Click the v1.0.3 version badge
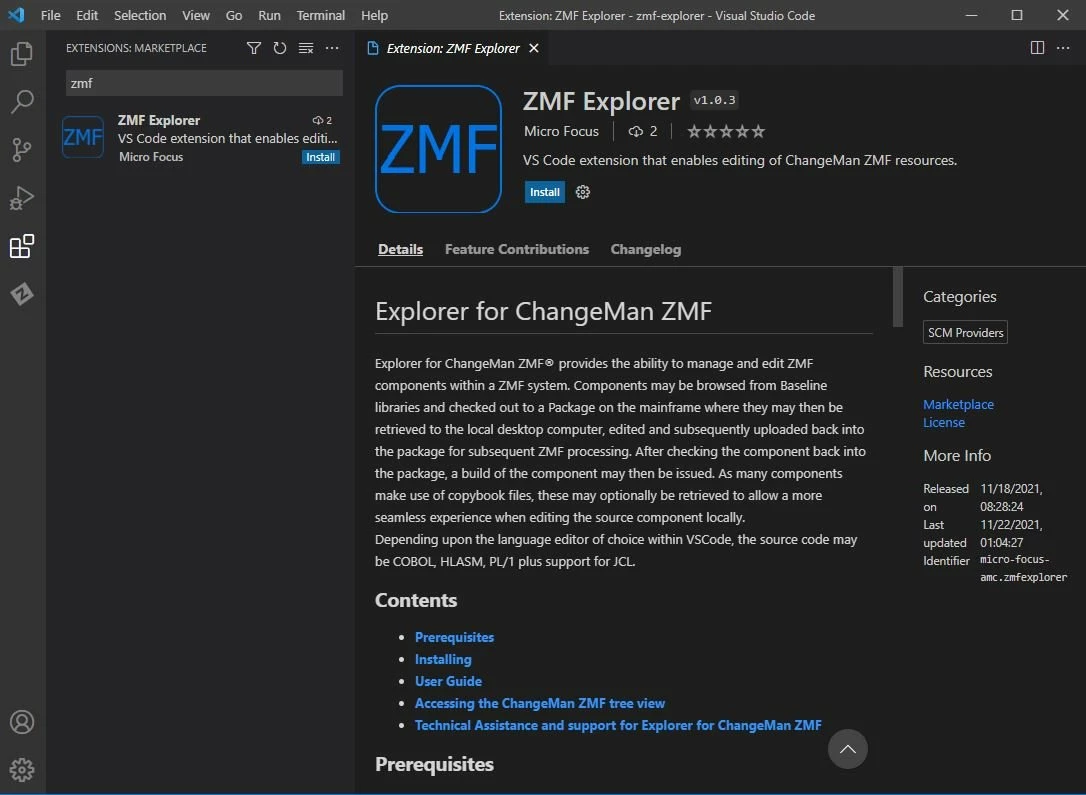 pyautogui.click(x=715, y=100)
